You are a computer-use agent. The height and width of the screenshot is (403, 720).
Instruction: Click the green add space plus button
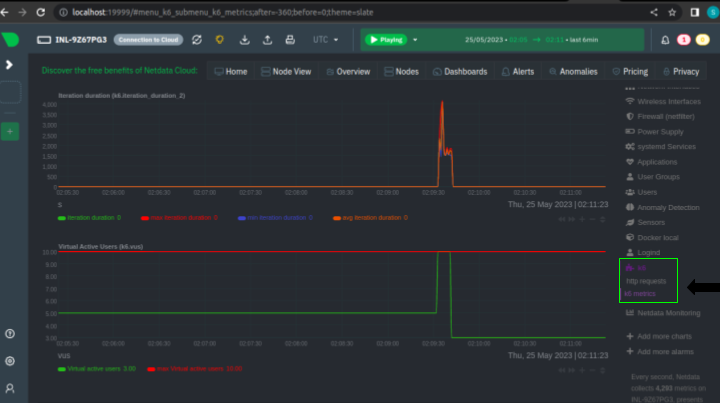pyautogui.click(x=10, y=132)
